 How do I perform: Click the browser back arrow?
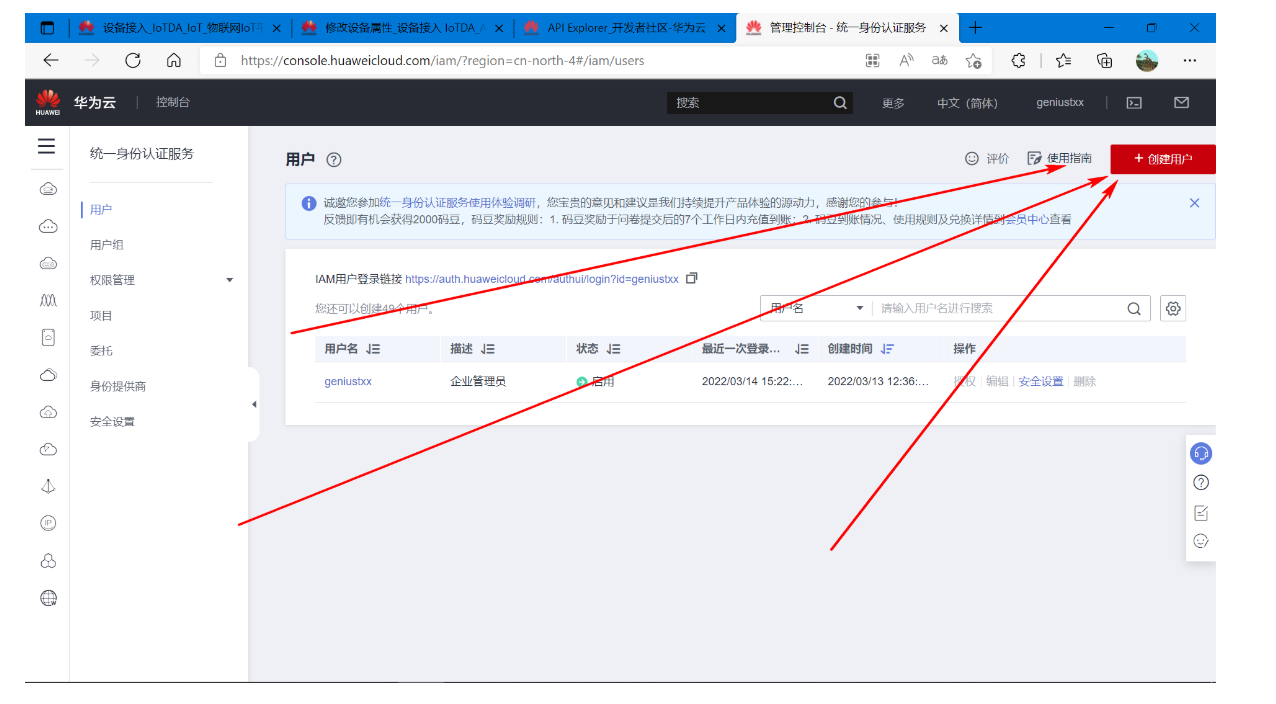point(51,61)
